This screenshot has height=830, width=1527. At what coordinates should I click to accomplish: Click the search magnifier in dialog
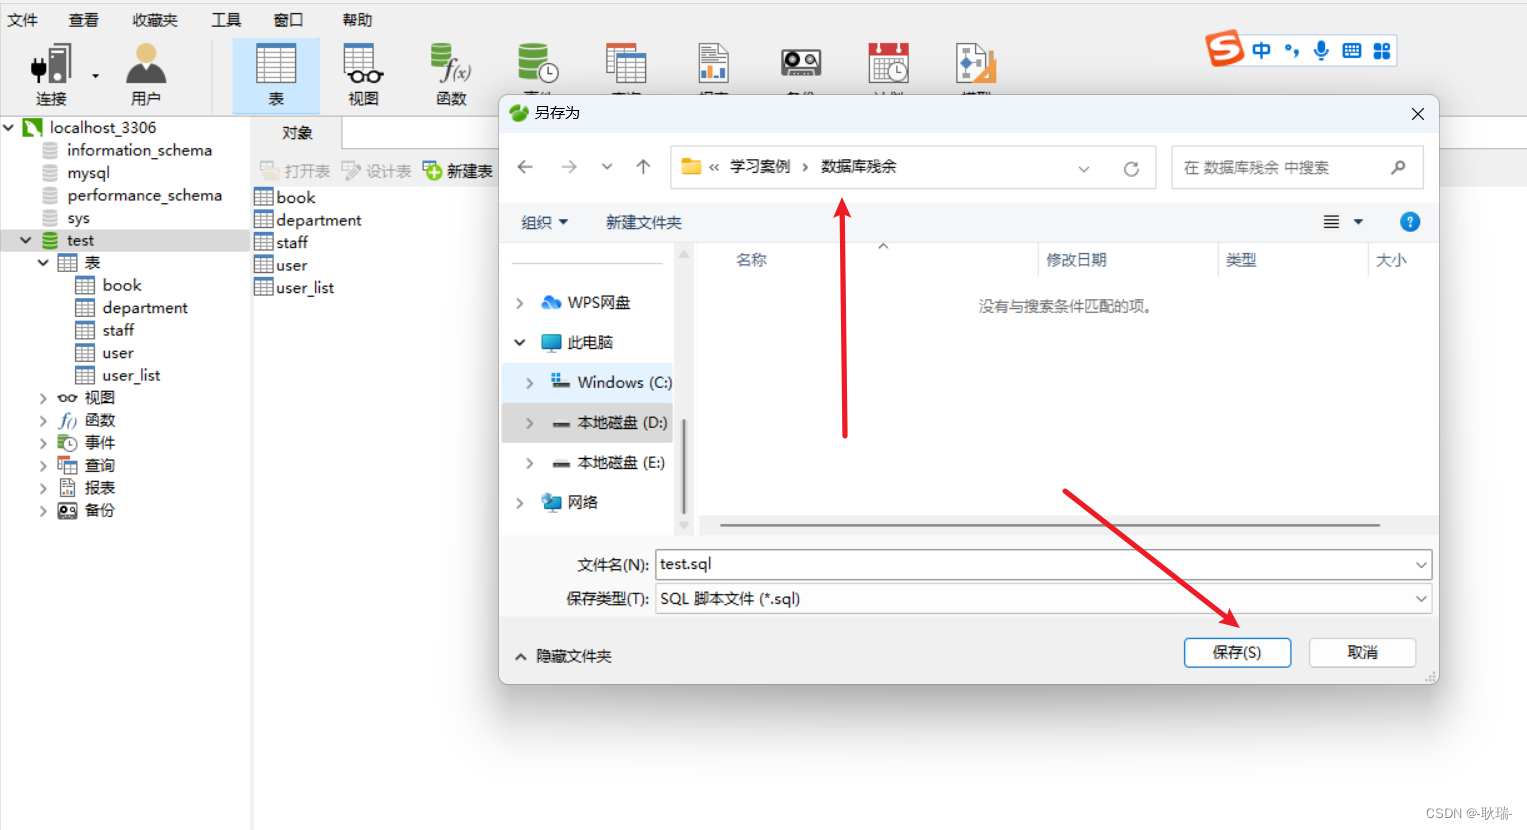coord(1398,167)
